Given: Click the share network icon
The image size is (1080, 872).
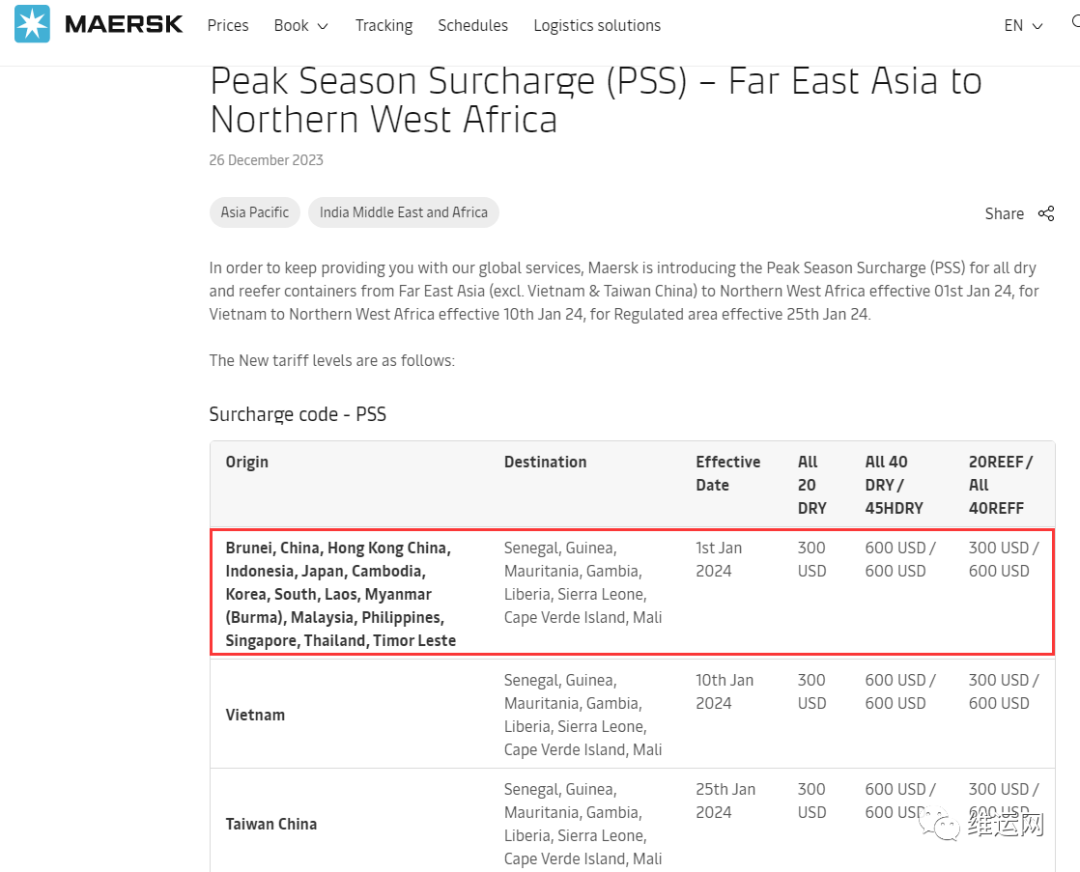Looking at the screenshot, I should (x=1046, y=214).
